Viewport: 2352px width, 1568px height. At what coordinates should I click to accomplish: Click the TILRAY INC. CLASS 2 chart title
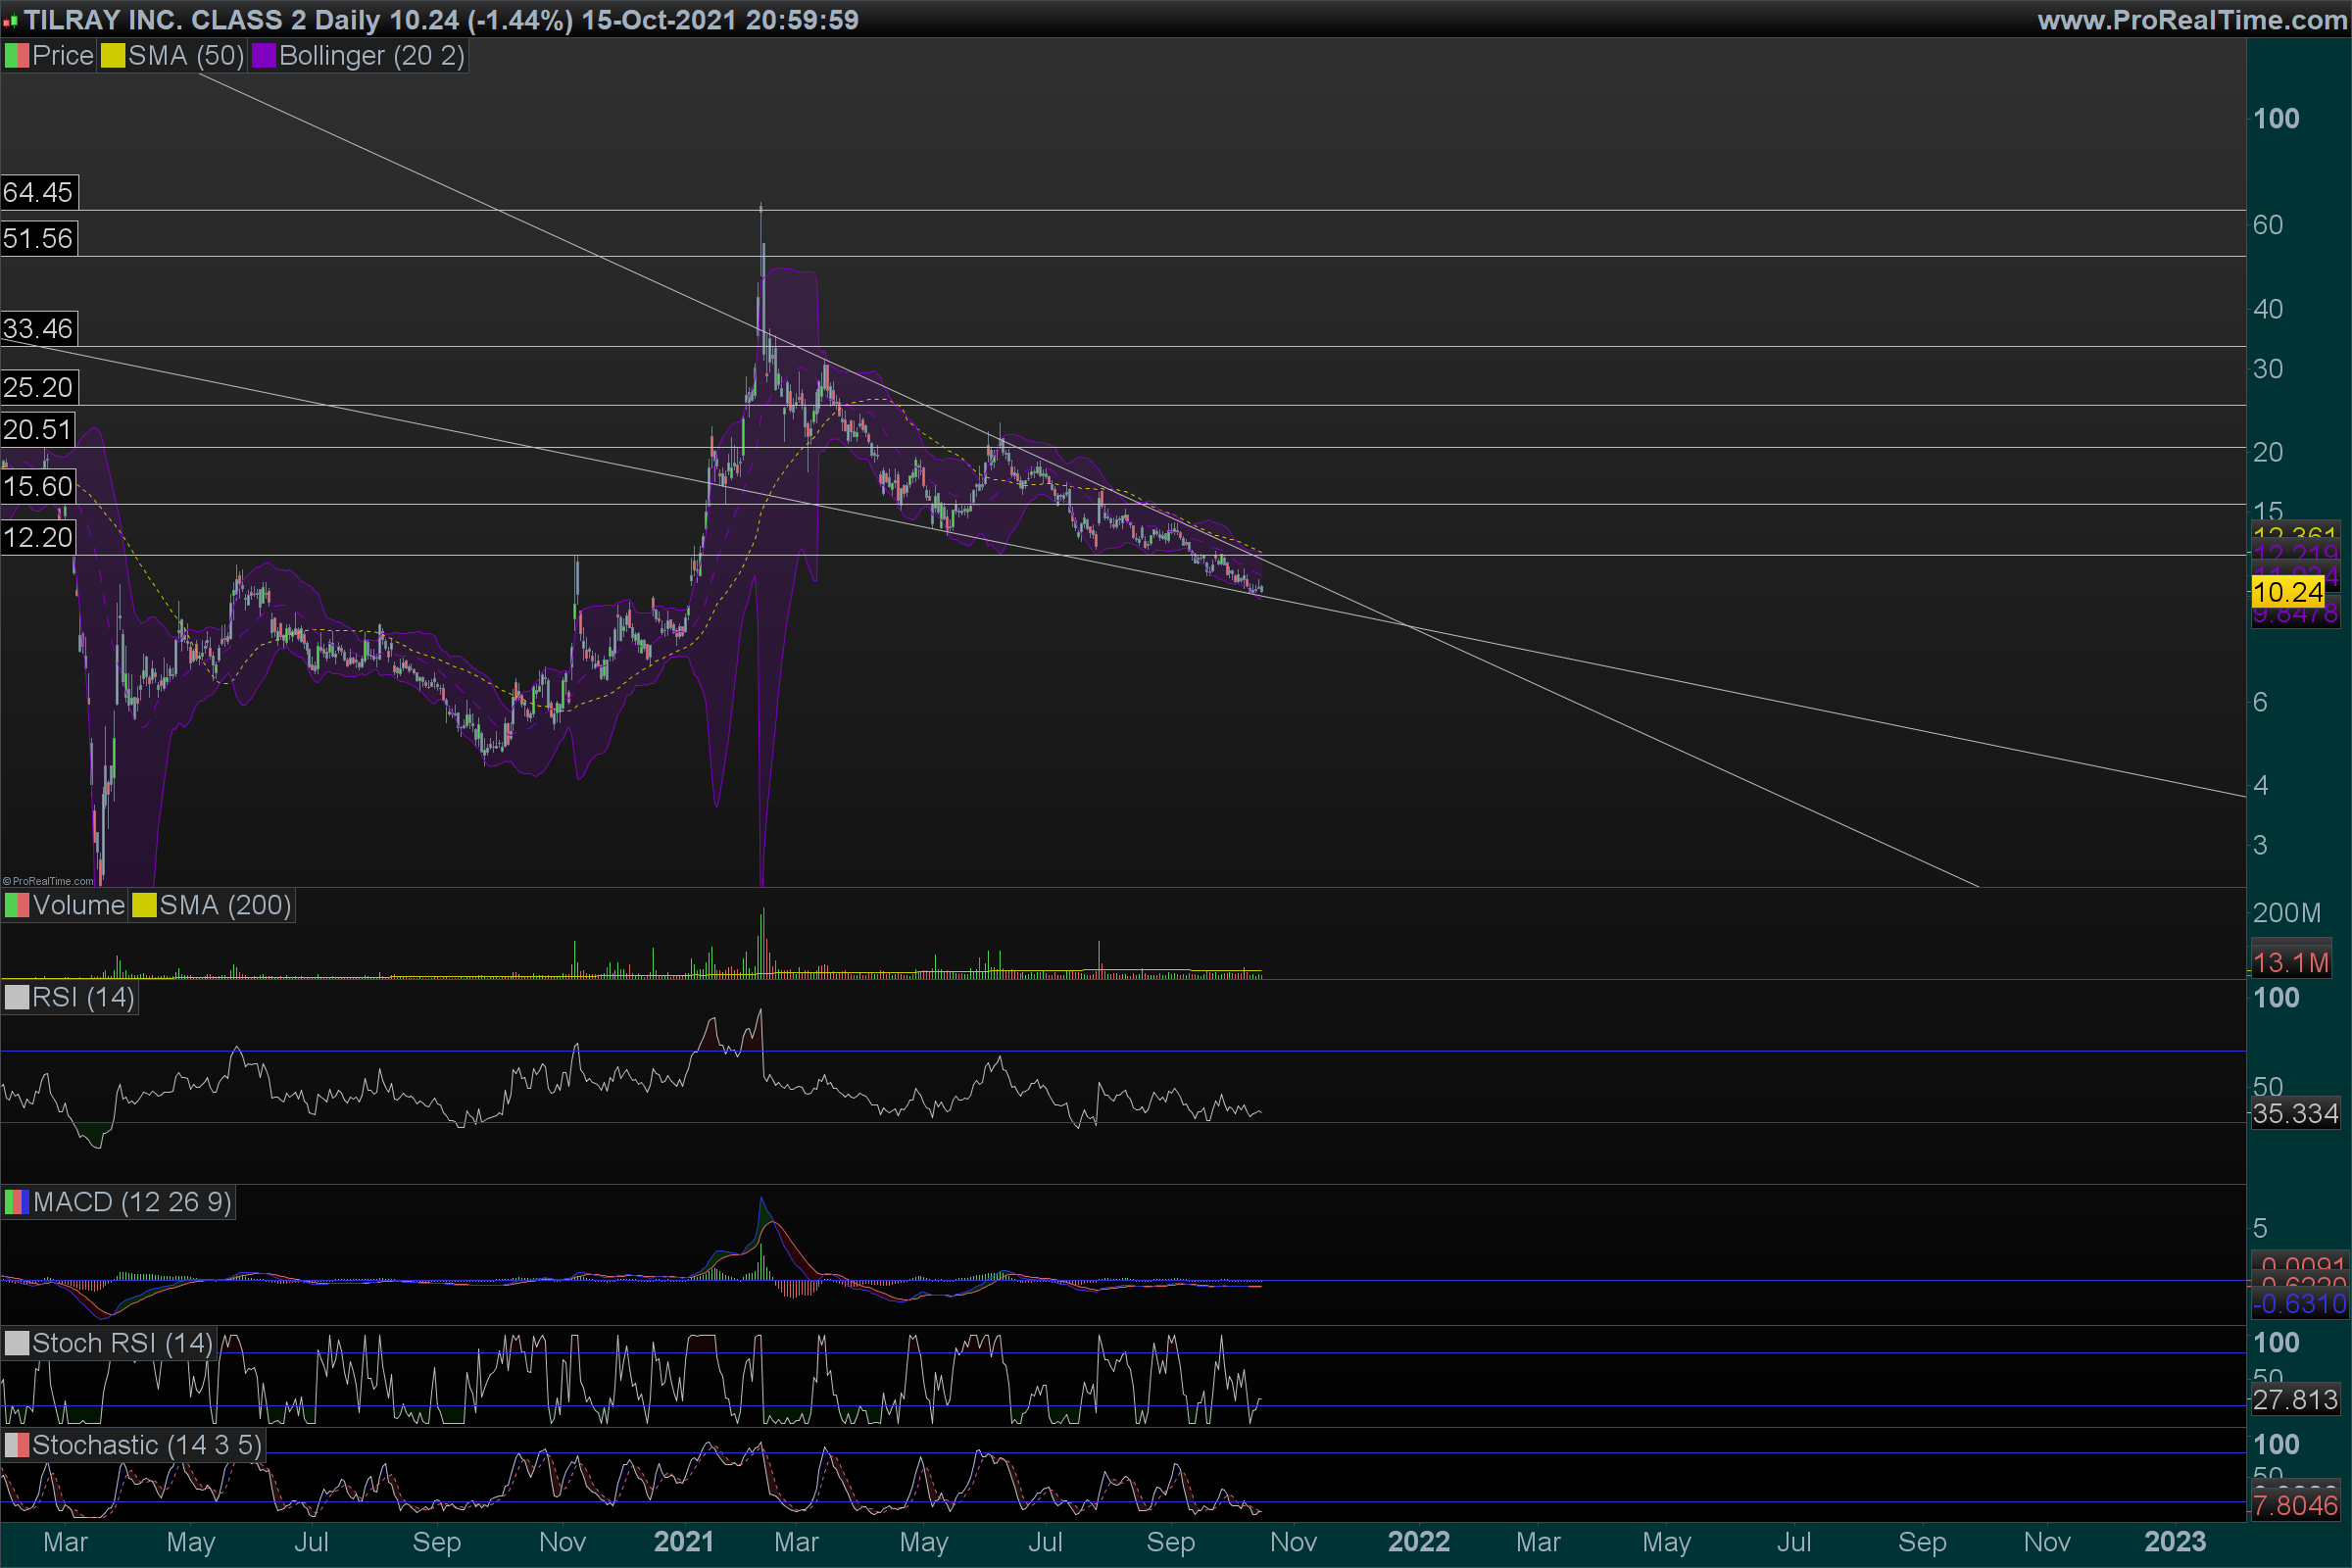[165, 20]
